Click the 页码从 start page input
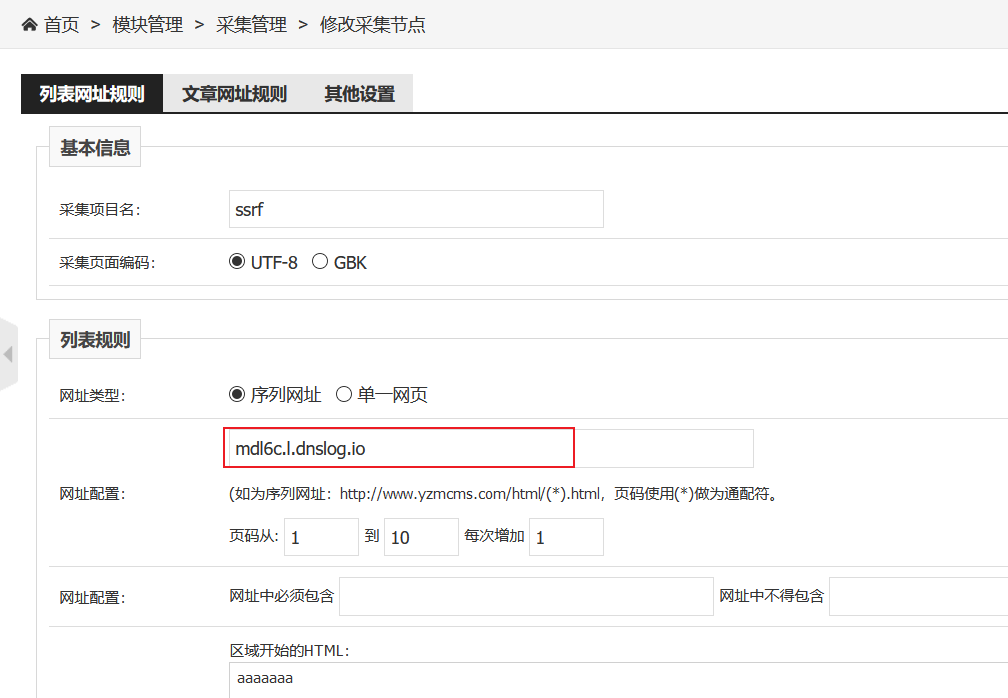The height and width of the screenshot is (698, 1008). click(321, 537)
